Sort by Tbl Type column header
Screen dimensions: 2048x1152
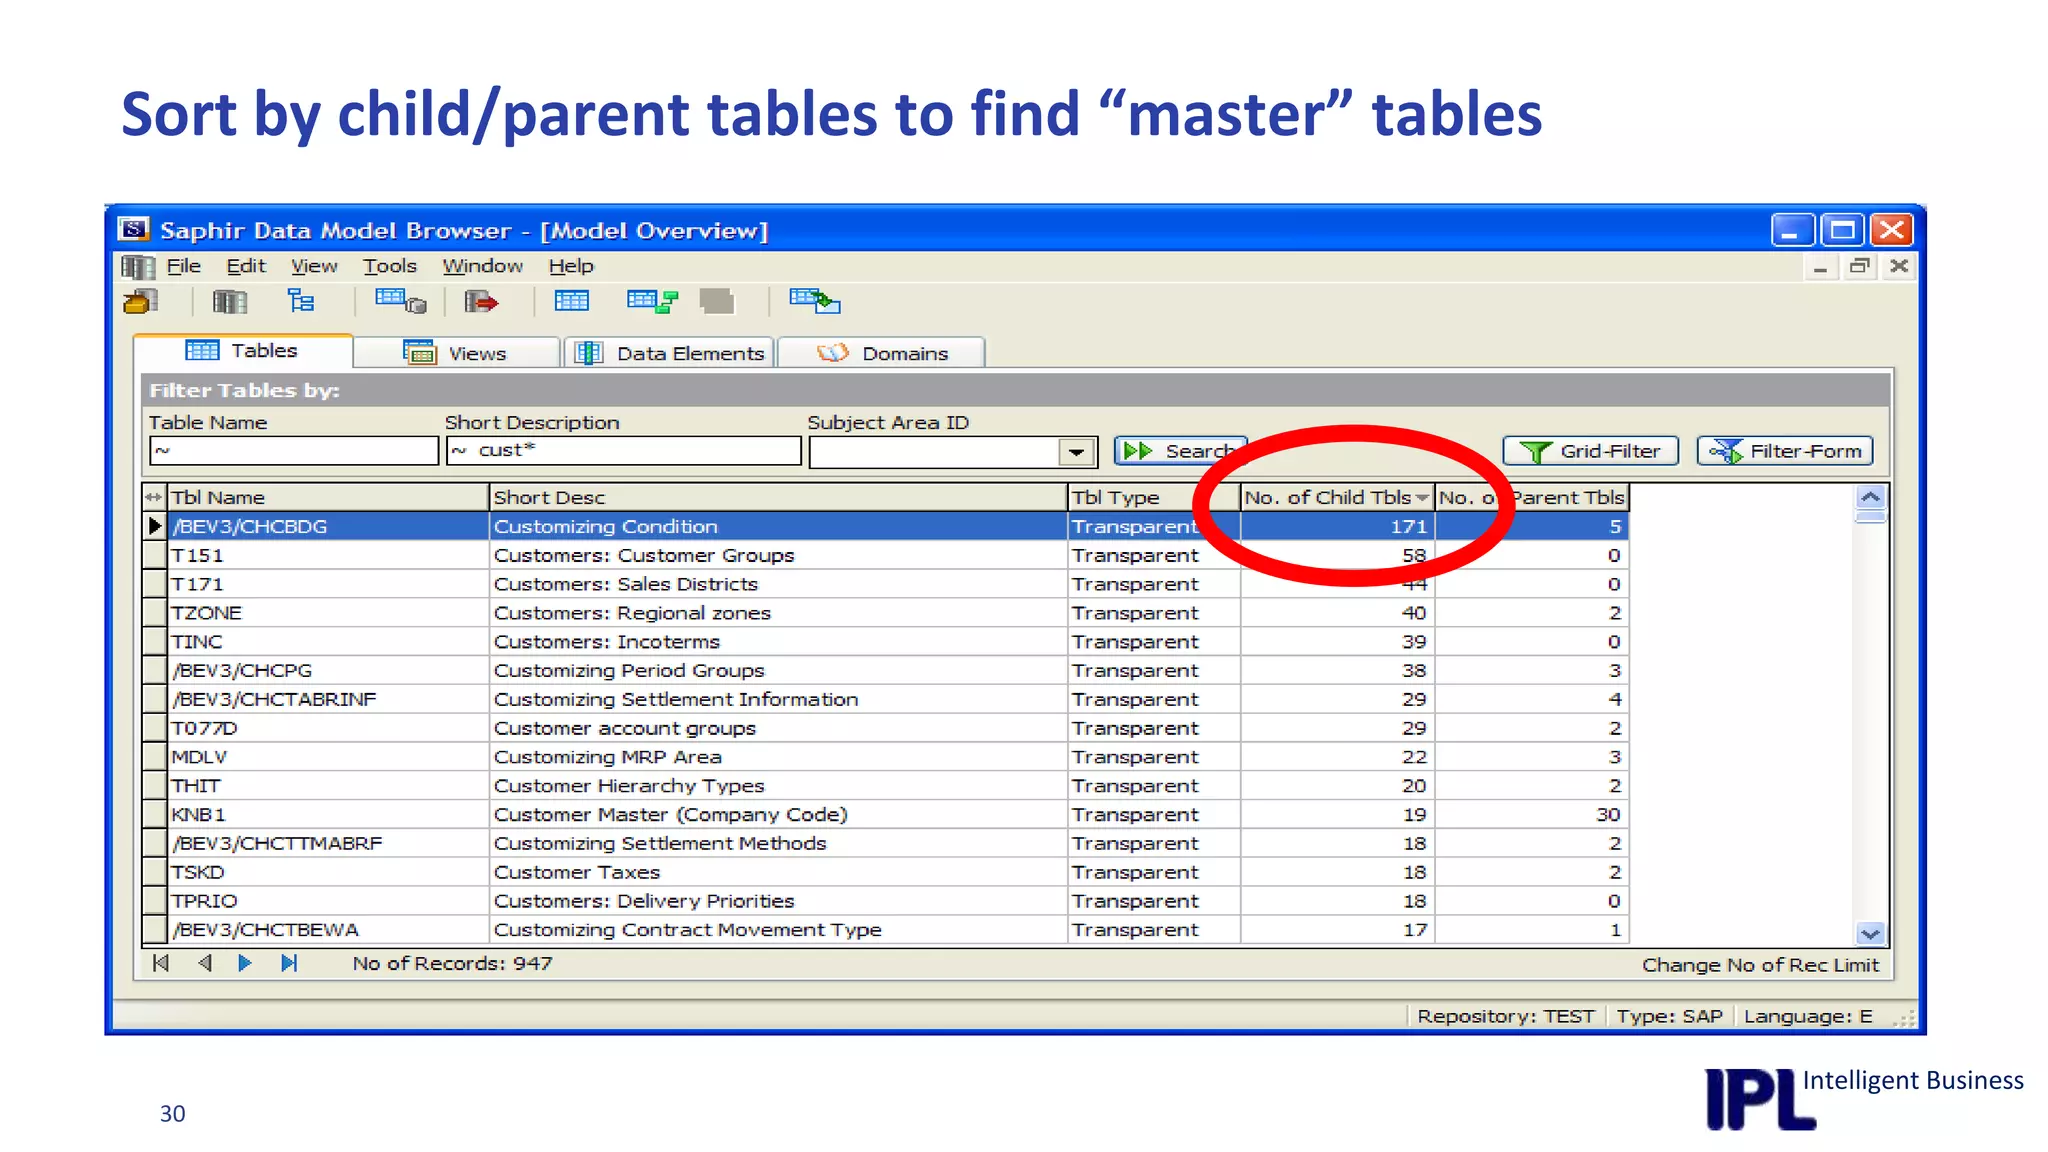pyautogui.click(x=1154, y=497)
